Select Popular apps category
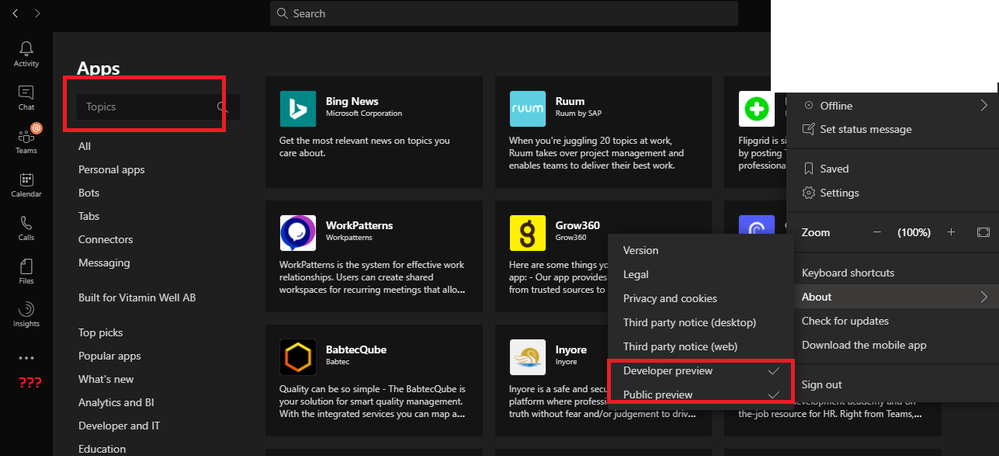 pyautogui.click(x=110, y=356)
